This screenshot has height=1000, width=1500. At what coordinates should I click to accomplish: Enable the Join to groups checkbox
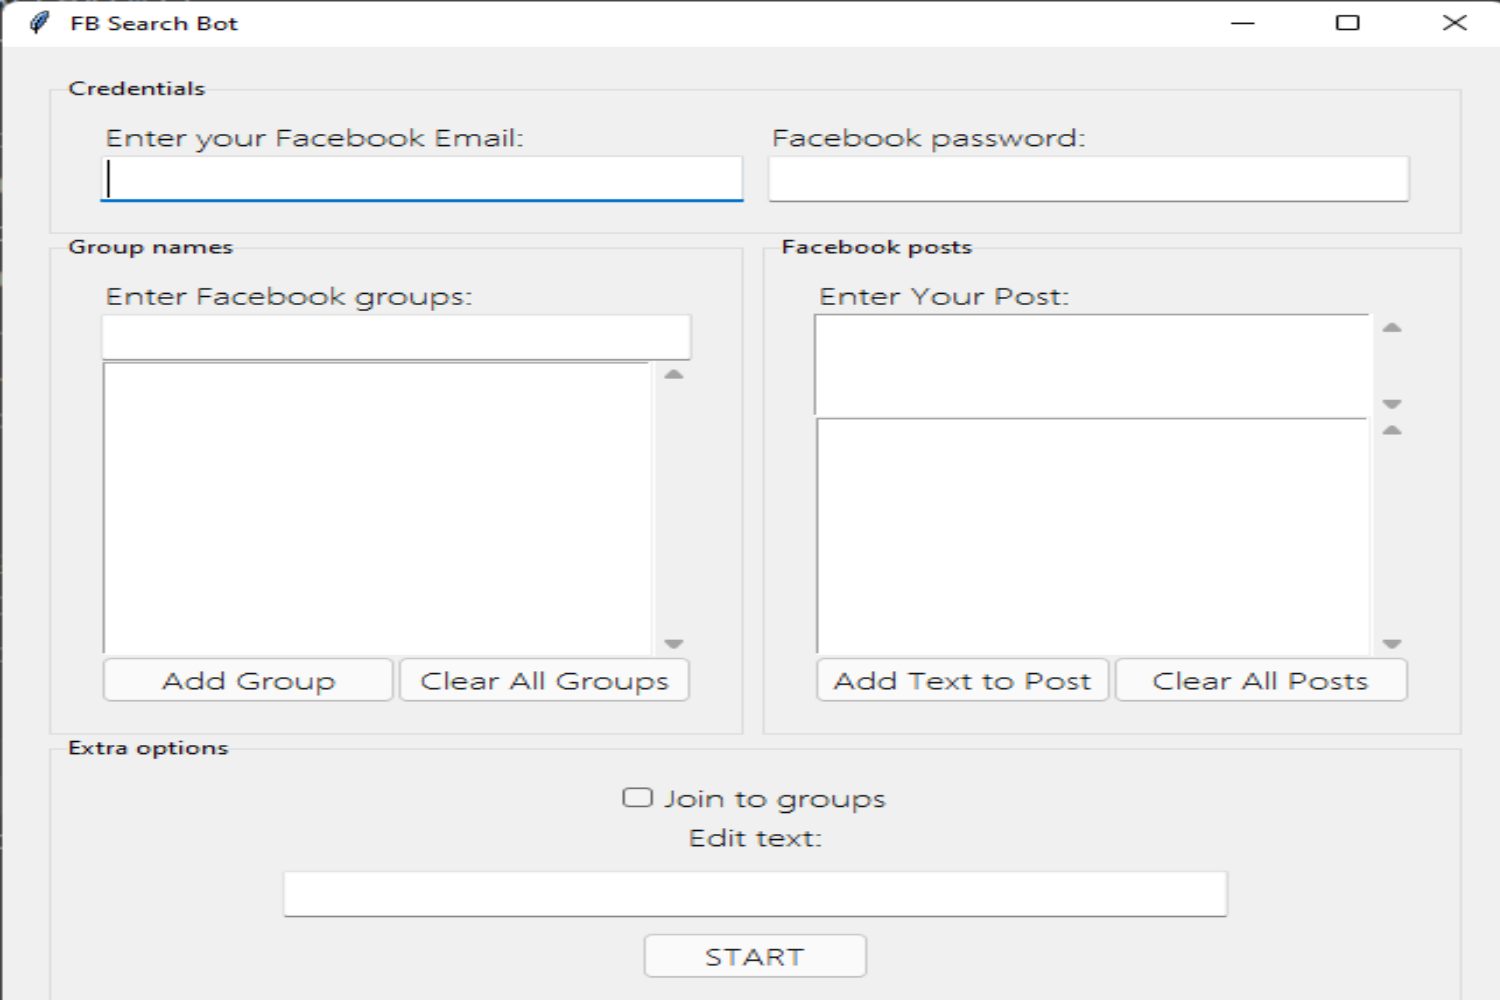tap(637, 798)
